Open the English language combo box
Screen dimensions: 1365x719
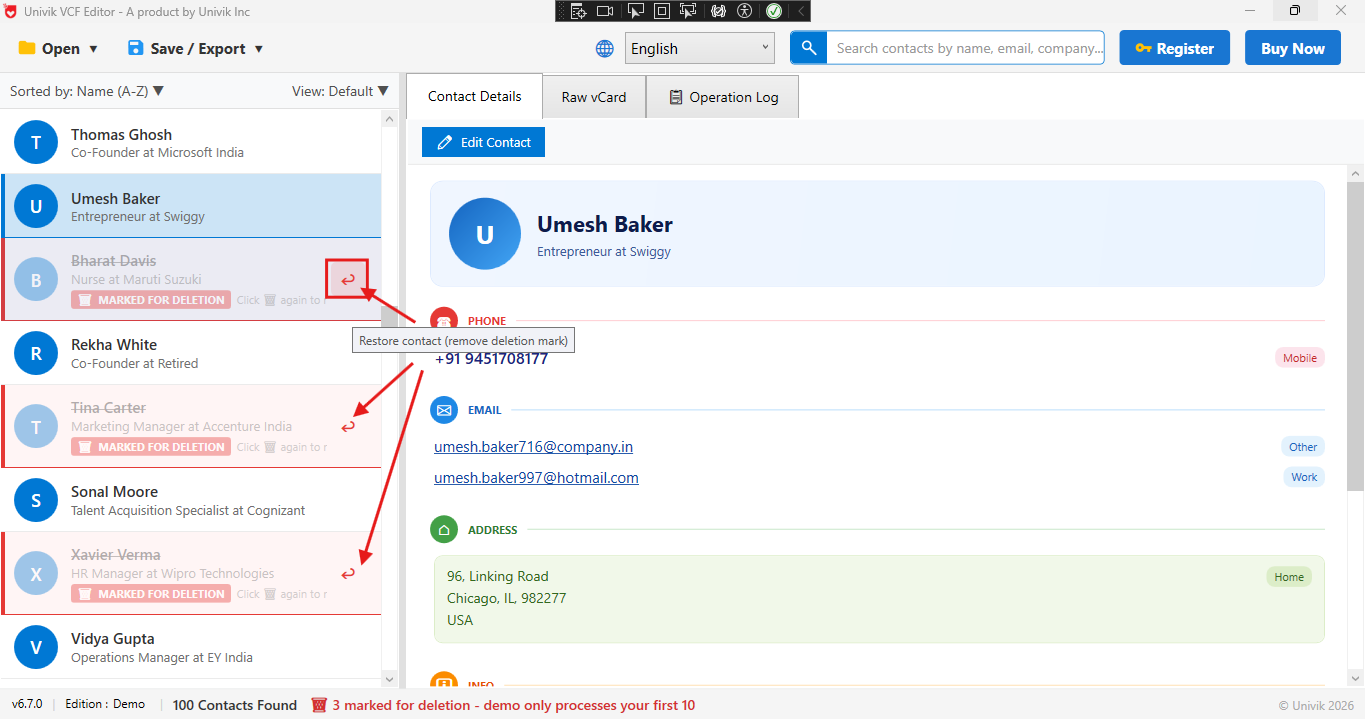point(700,48)
